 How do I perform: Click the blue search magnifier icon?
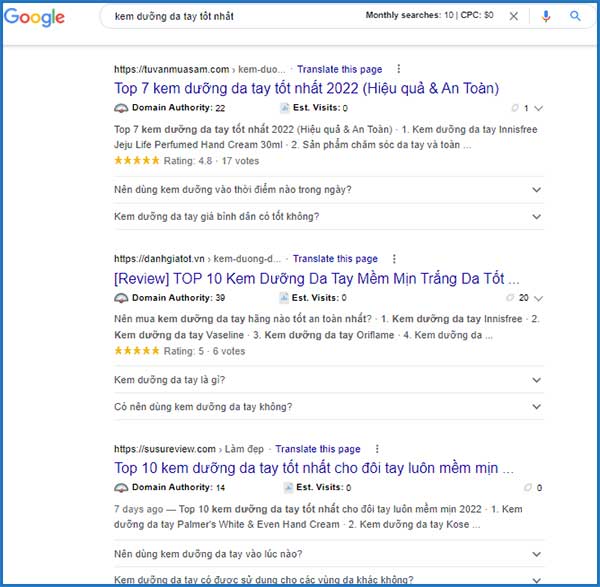[x=575, y=16]
